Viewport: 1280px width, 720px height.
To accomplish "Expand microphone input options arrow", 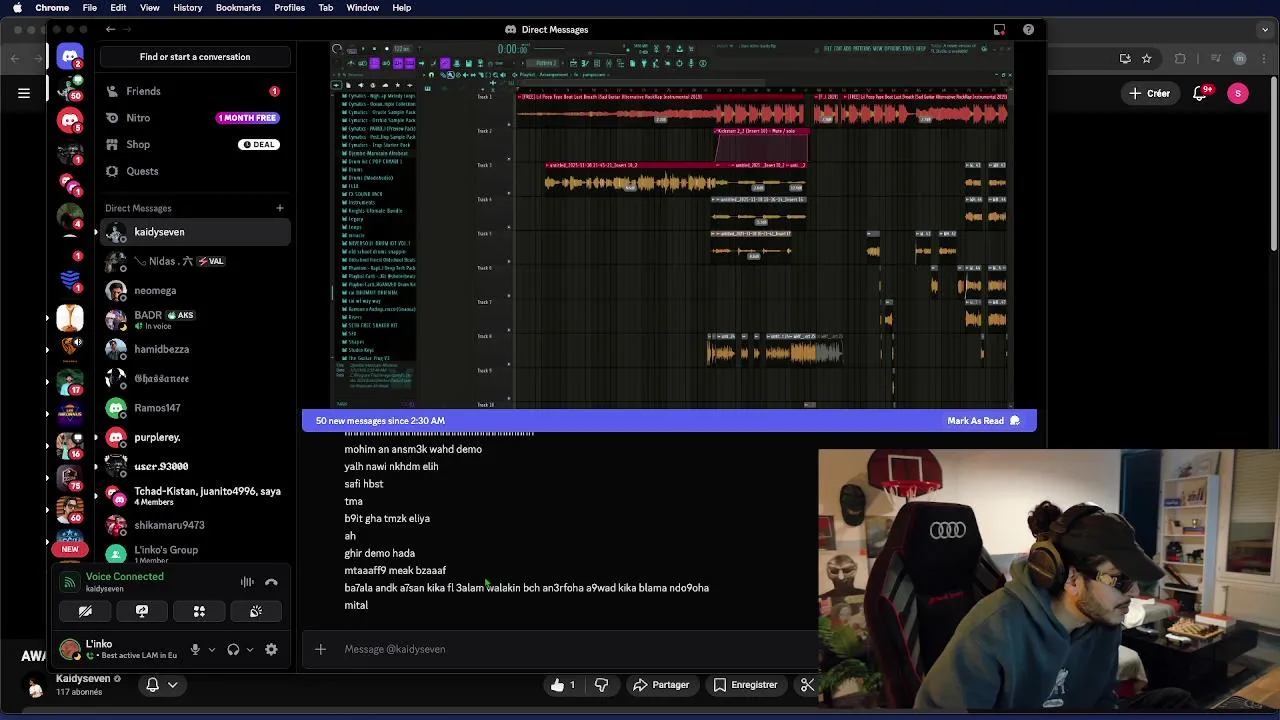I will coord(211,650).
